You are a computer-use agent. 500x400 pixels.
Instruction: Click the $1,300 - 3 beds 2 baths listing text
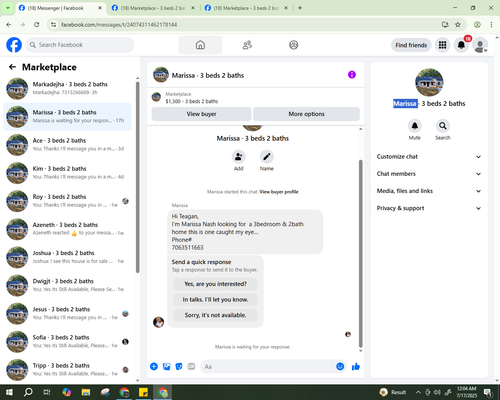tap(192, 101)
